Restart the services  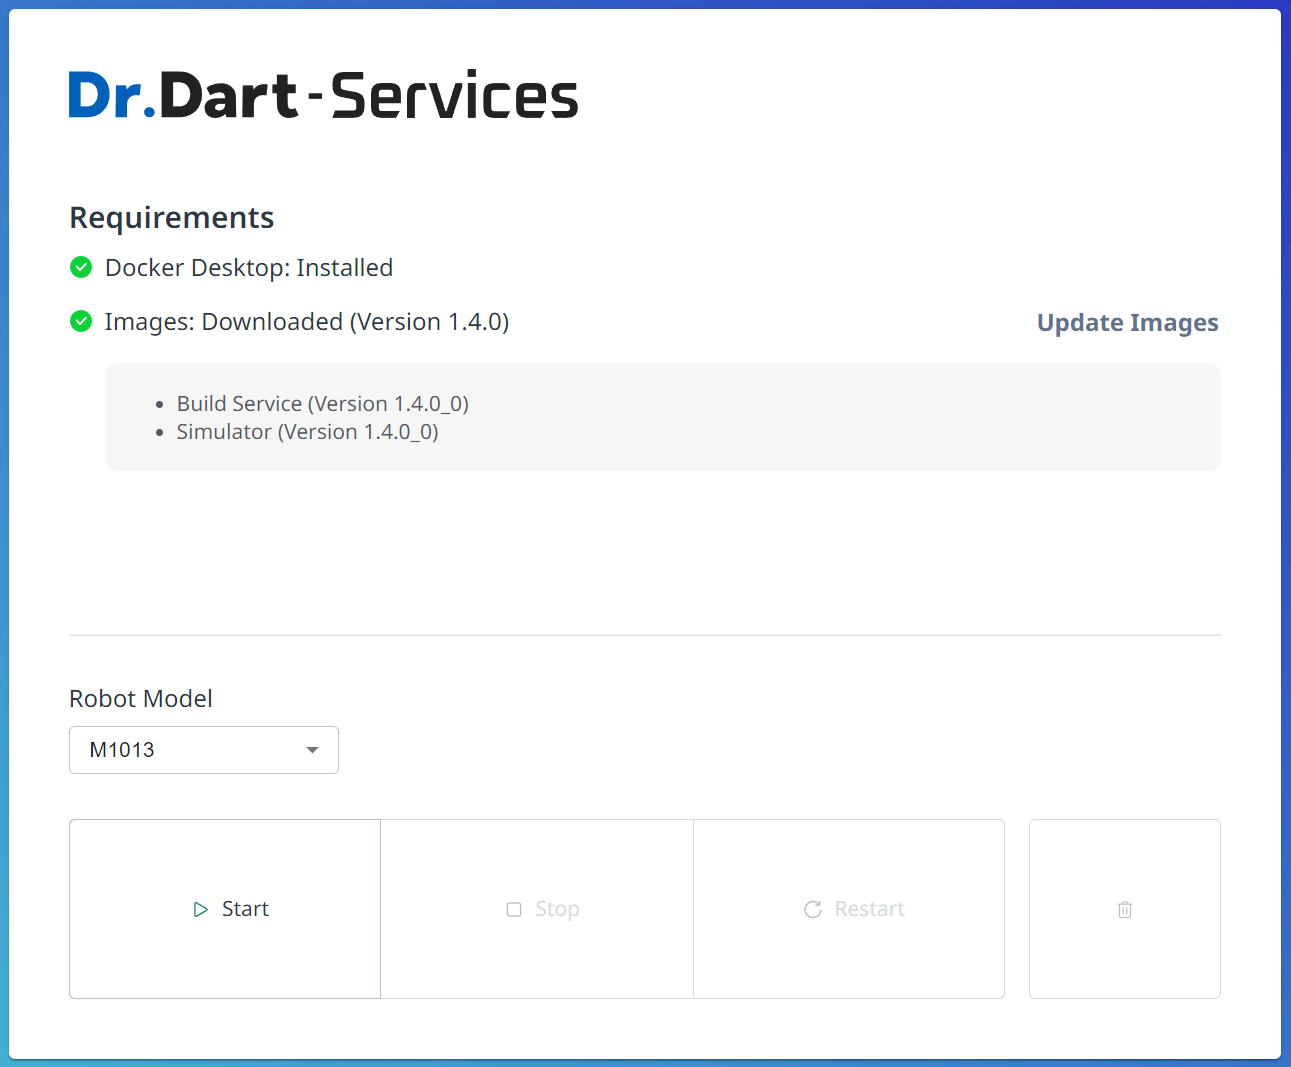tap(849, 909)
